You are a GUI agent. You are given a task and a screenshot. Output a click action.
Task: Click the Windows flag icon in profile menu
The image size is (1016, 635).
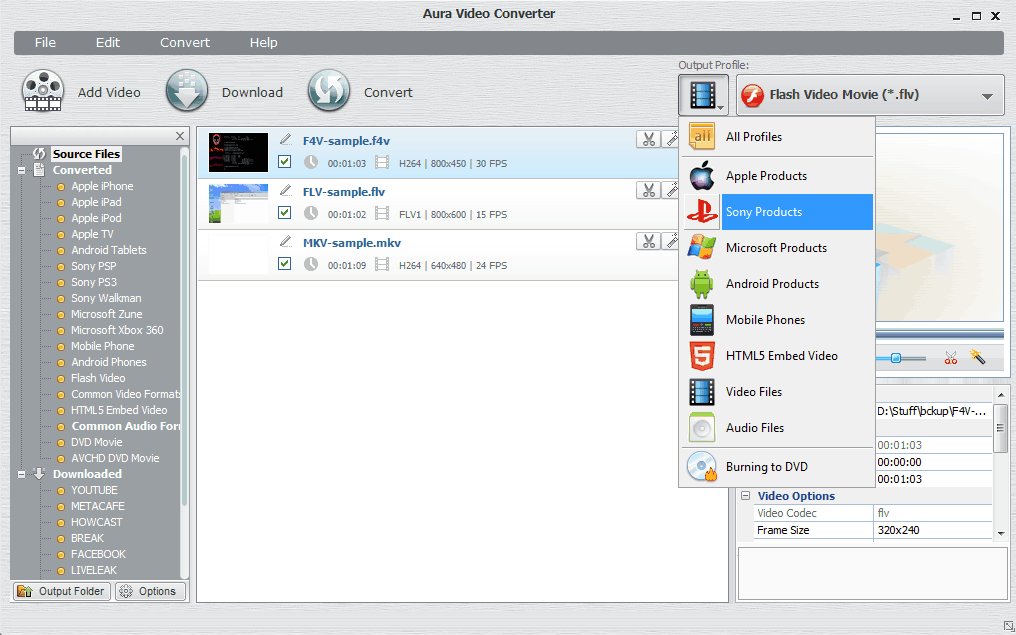(702, 248)
